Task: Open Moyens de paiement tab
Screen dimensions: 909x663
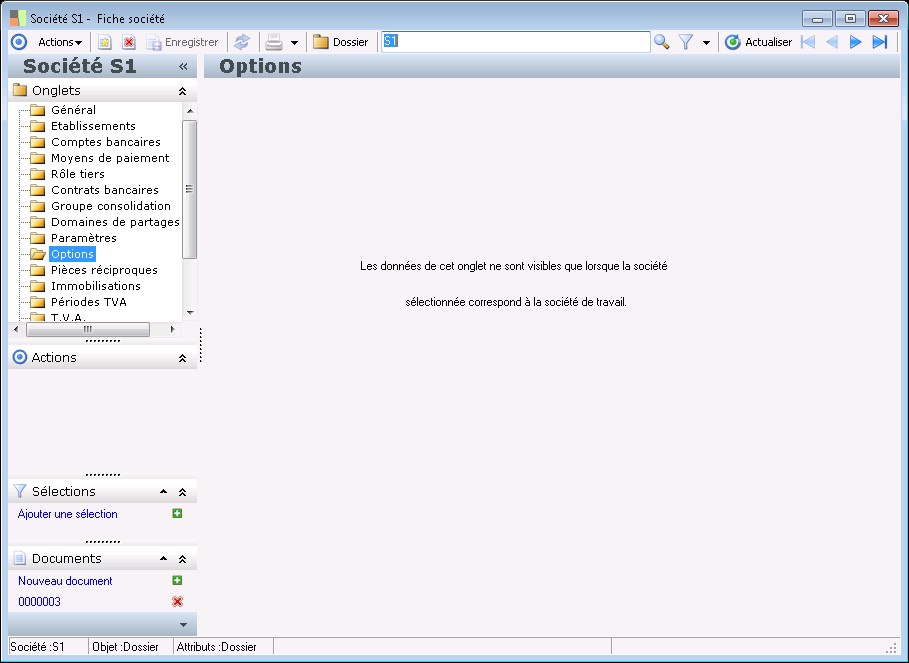Action: click(110, 158)
